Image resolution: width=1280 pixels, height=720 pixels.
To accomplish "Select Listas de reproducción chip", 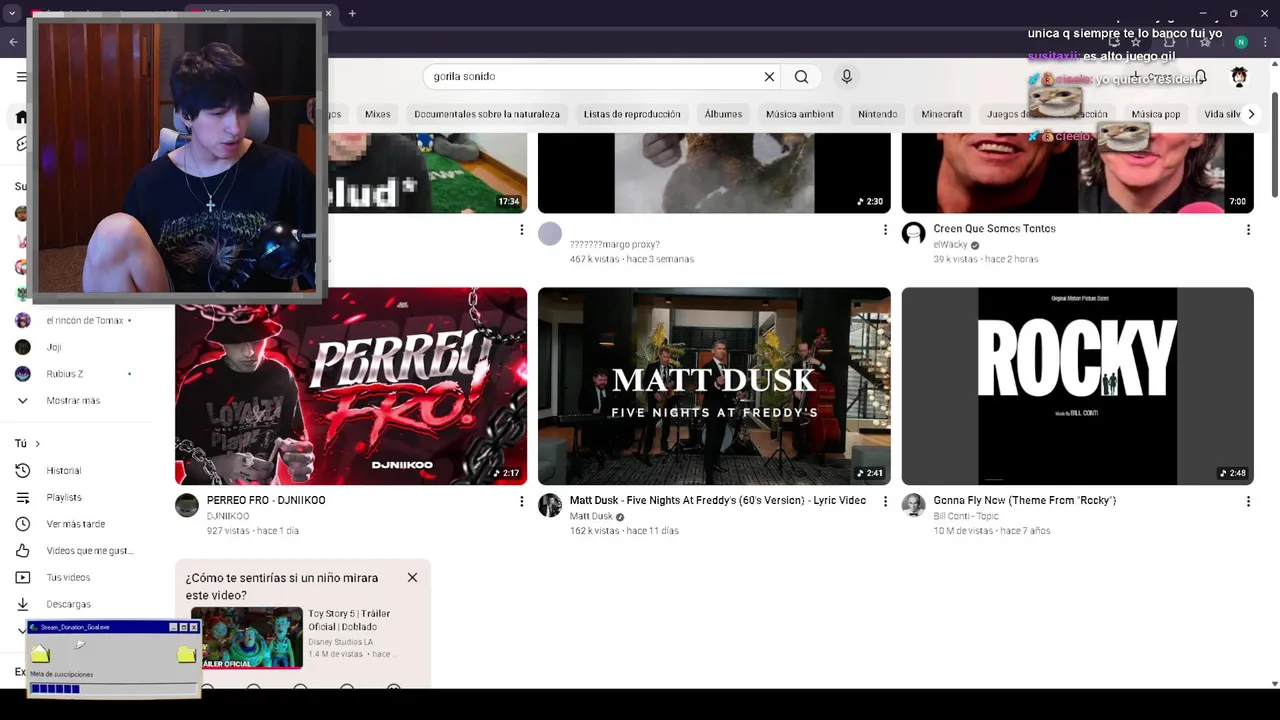I will coord(632,114).
